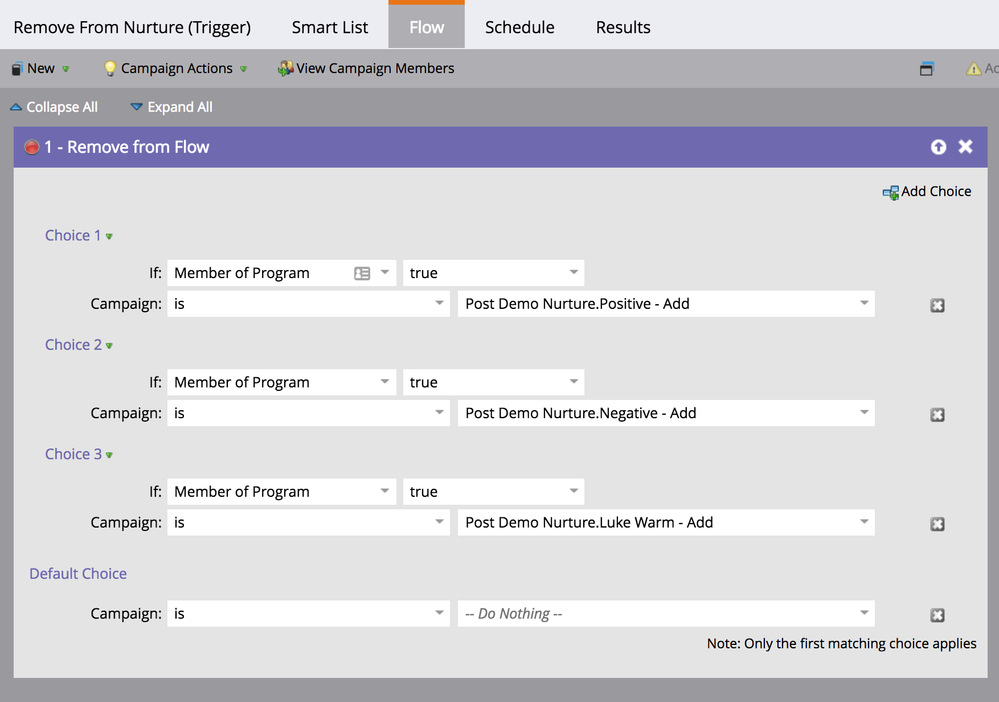
Task: Remove the Default Choice with its delete icon
Action: pyautogui.click(x=937, y=613)
